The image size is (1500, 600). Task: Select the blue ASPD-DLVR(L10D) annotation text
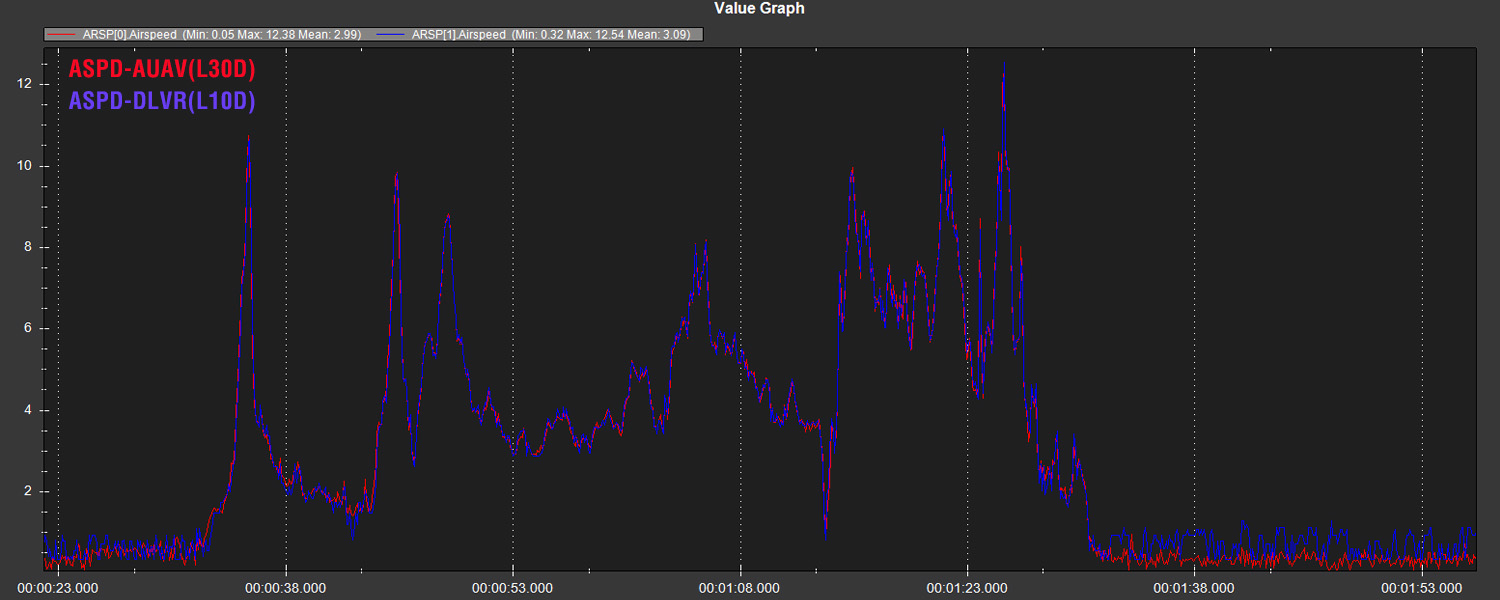[x=161, y=101]
